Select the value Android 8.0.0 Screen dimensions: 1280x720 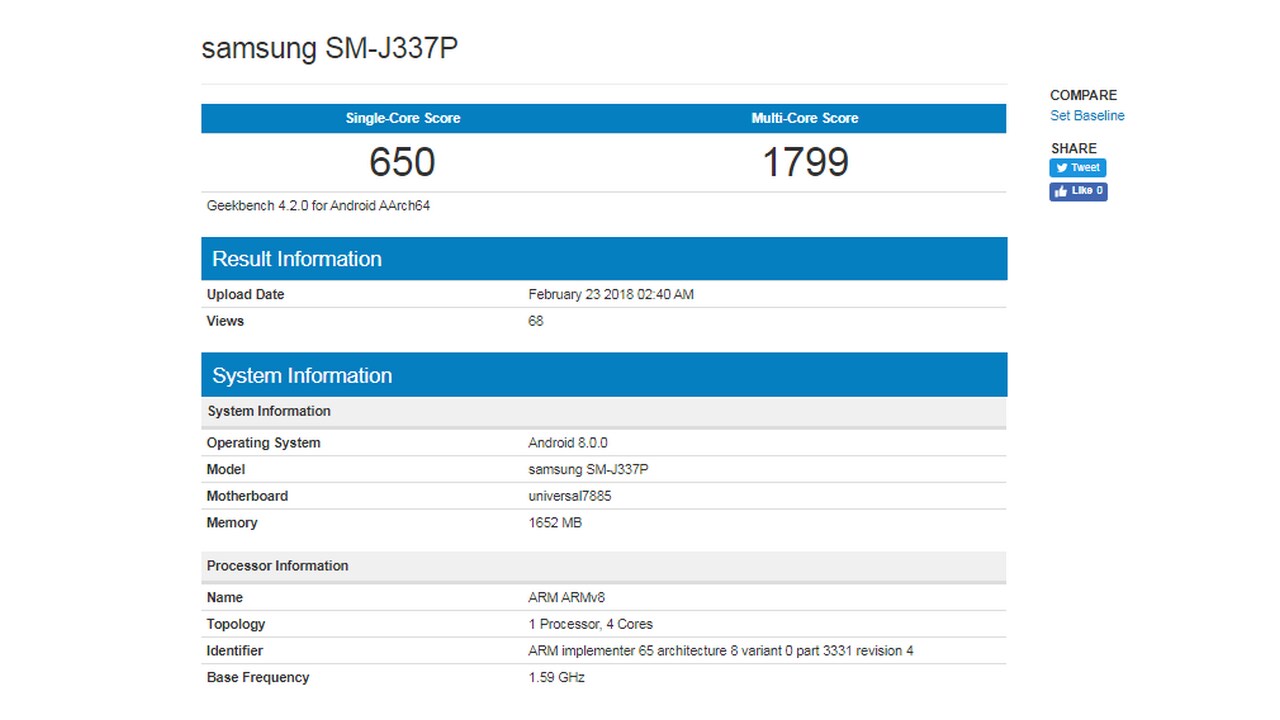tap(568, 443)
